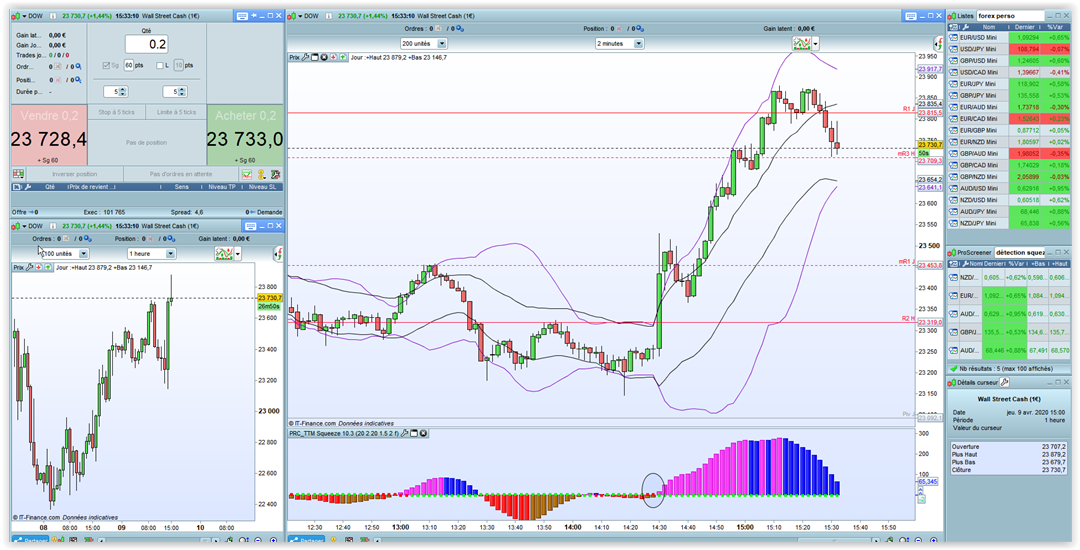Click the wrench icon in positions table header

click(x=28, y=187)
